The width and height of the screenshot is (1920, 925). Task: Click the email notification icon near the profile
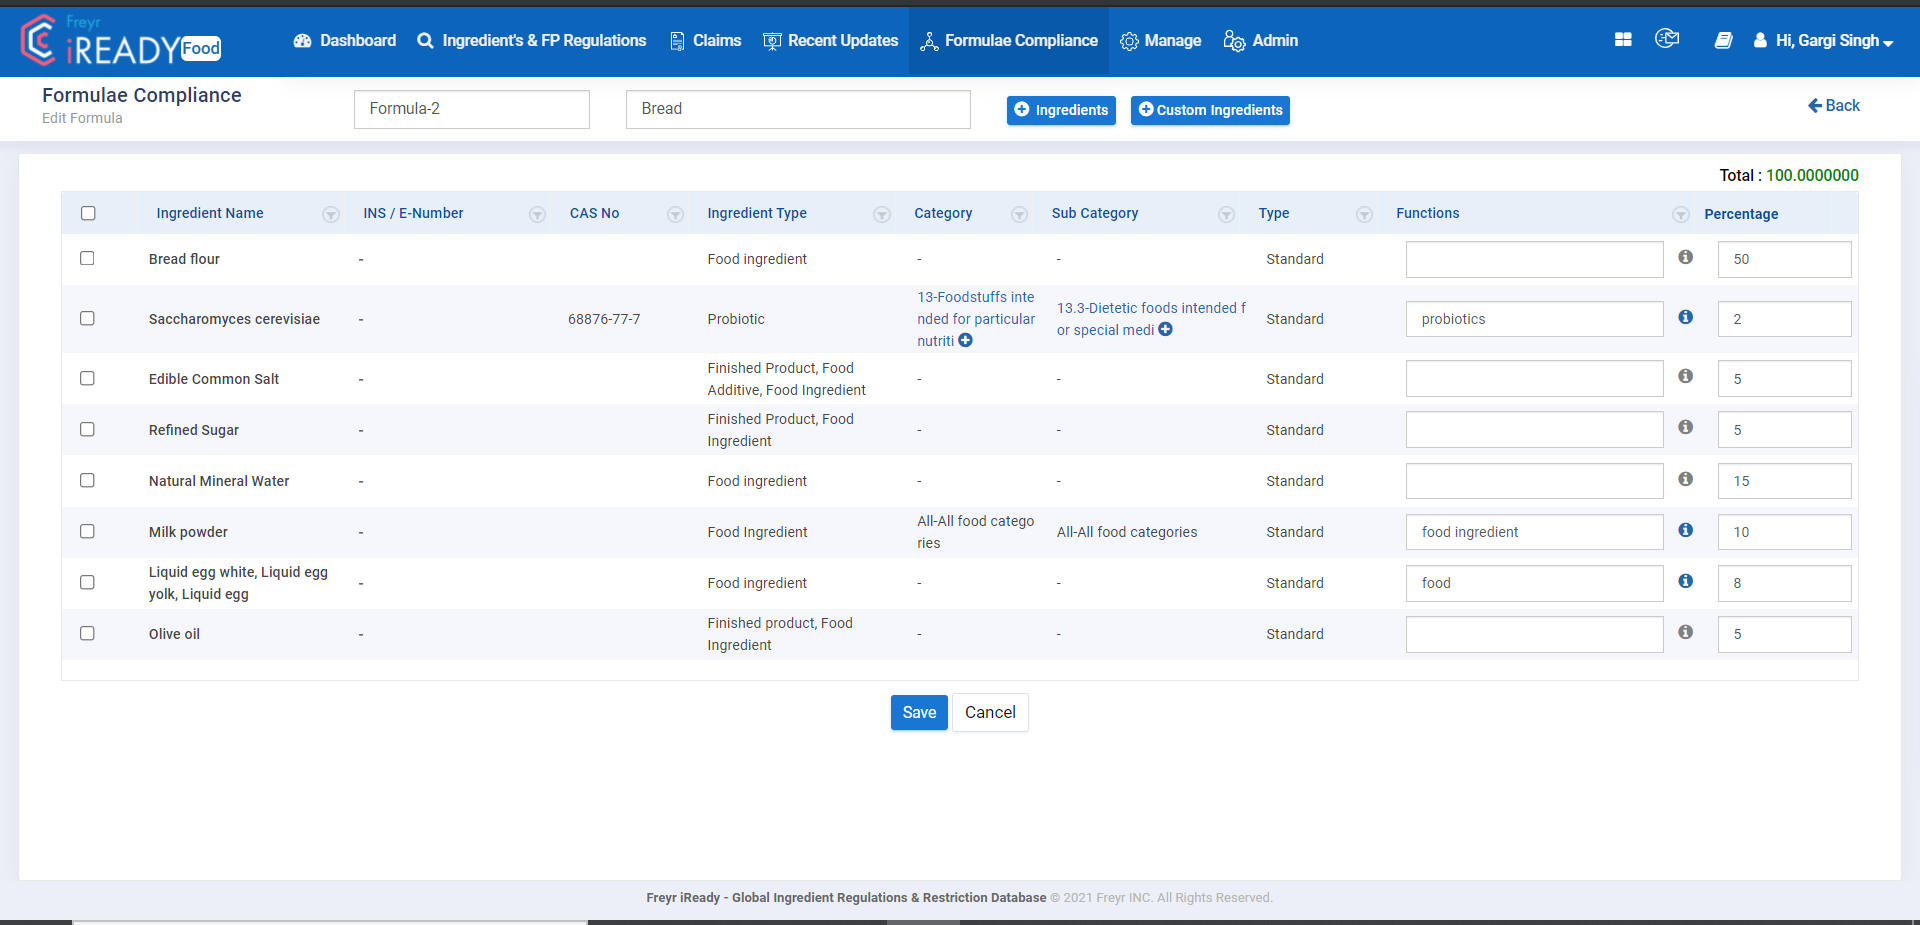point(1666,39)
